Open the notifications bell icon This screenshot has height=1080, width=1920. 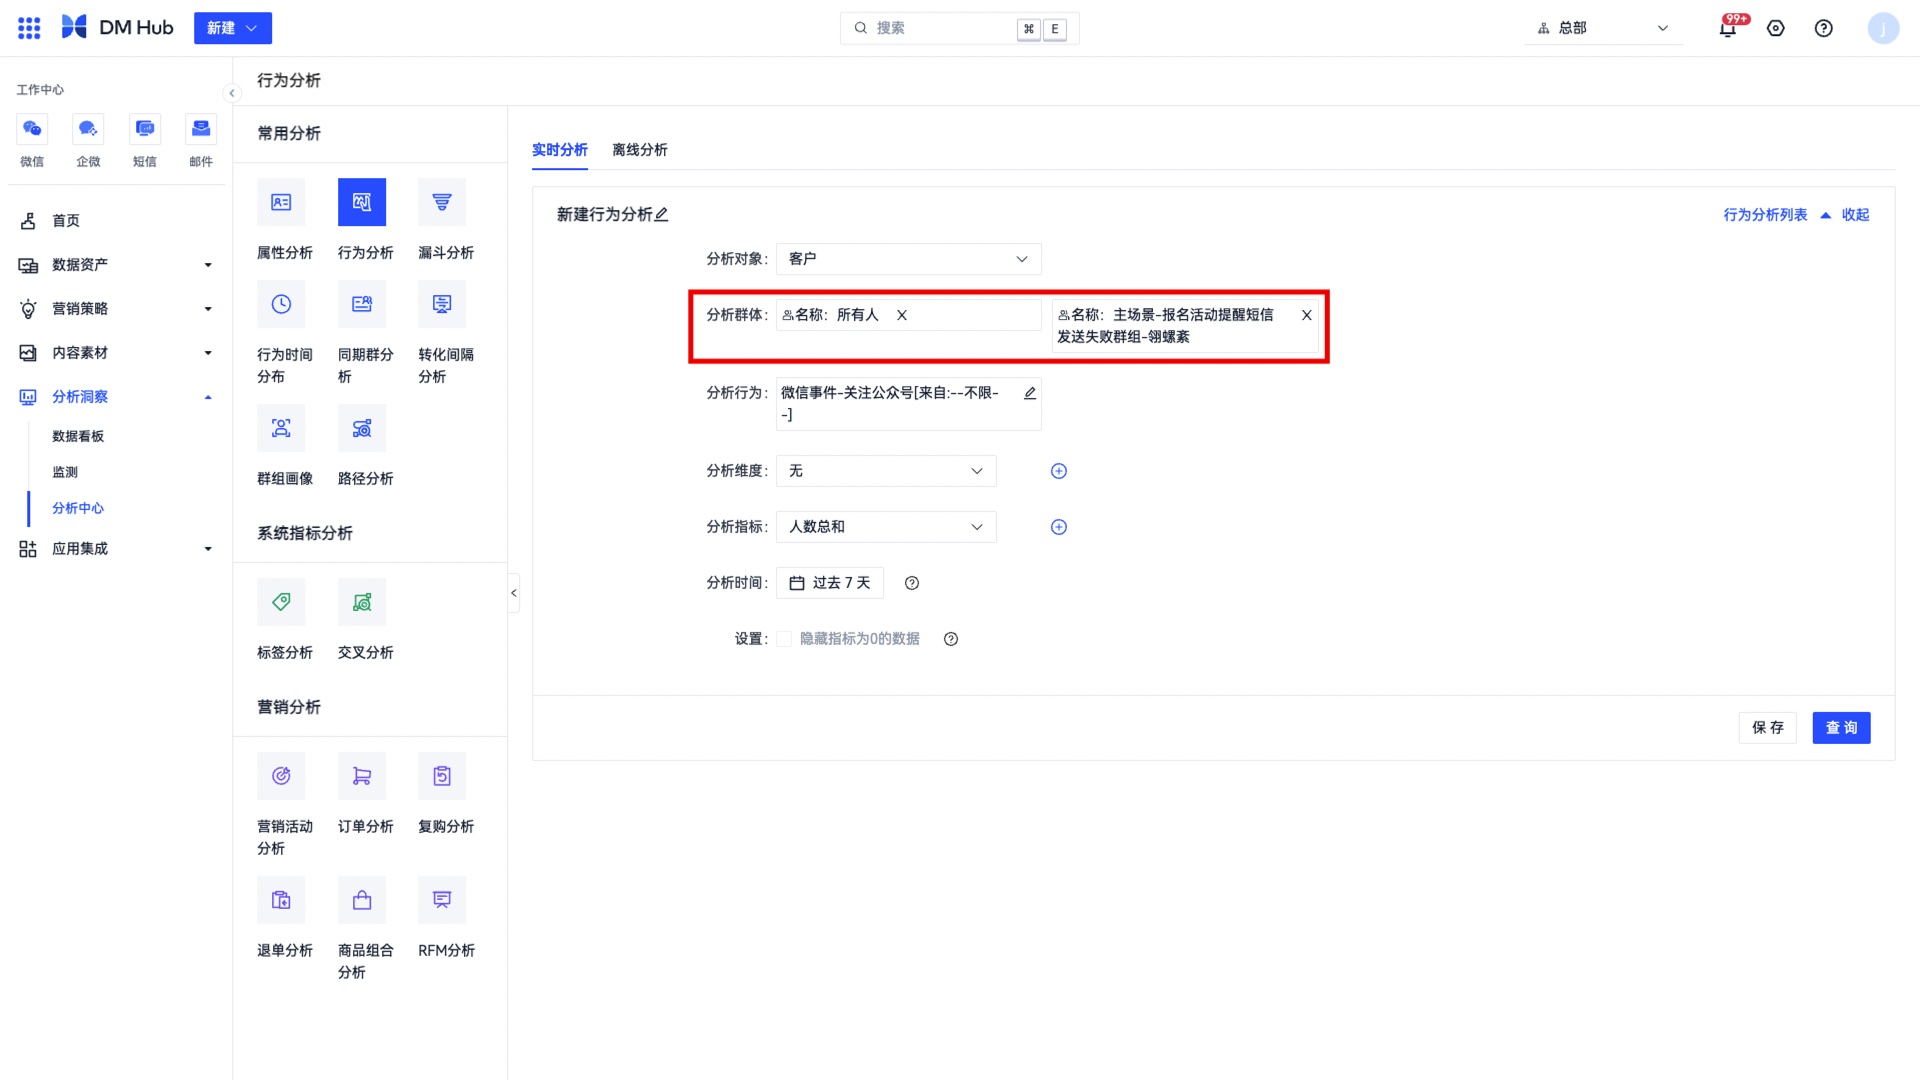point(1728,28)
